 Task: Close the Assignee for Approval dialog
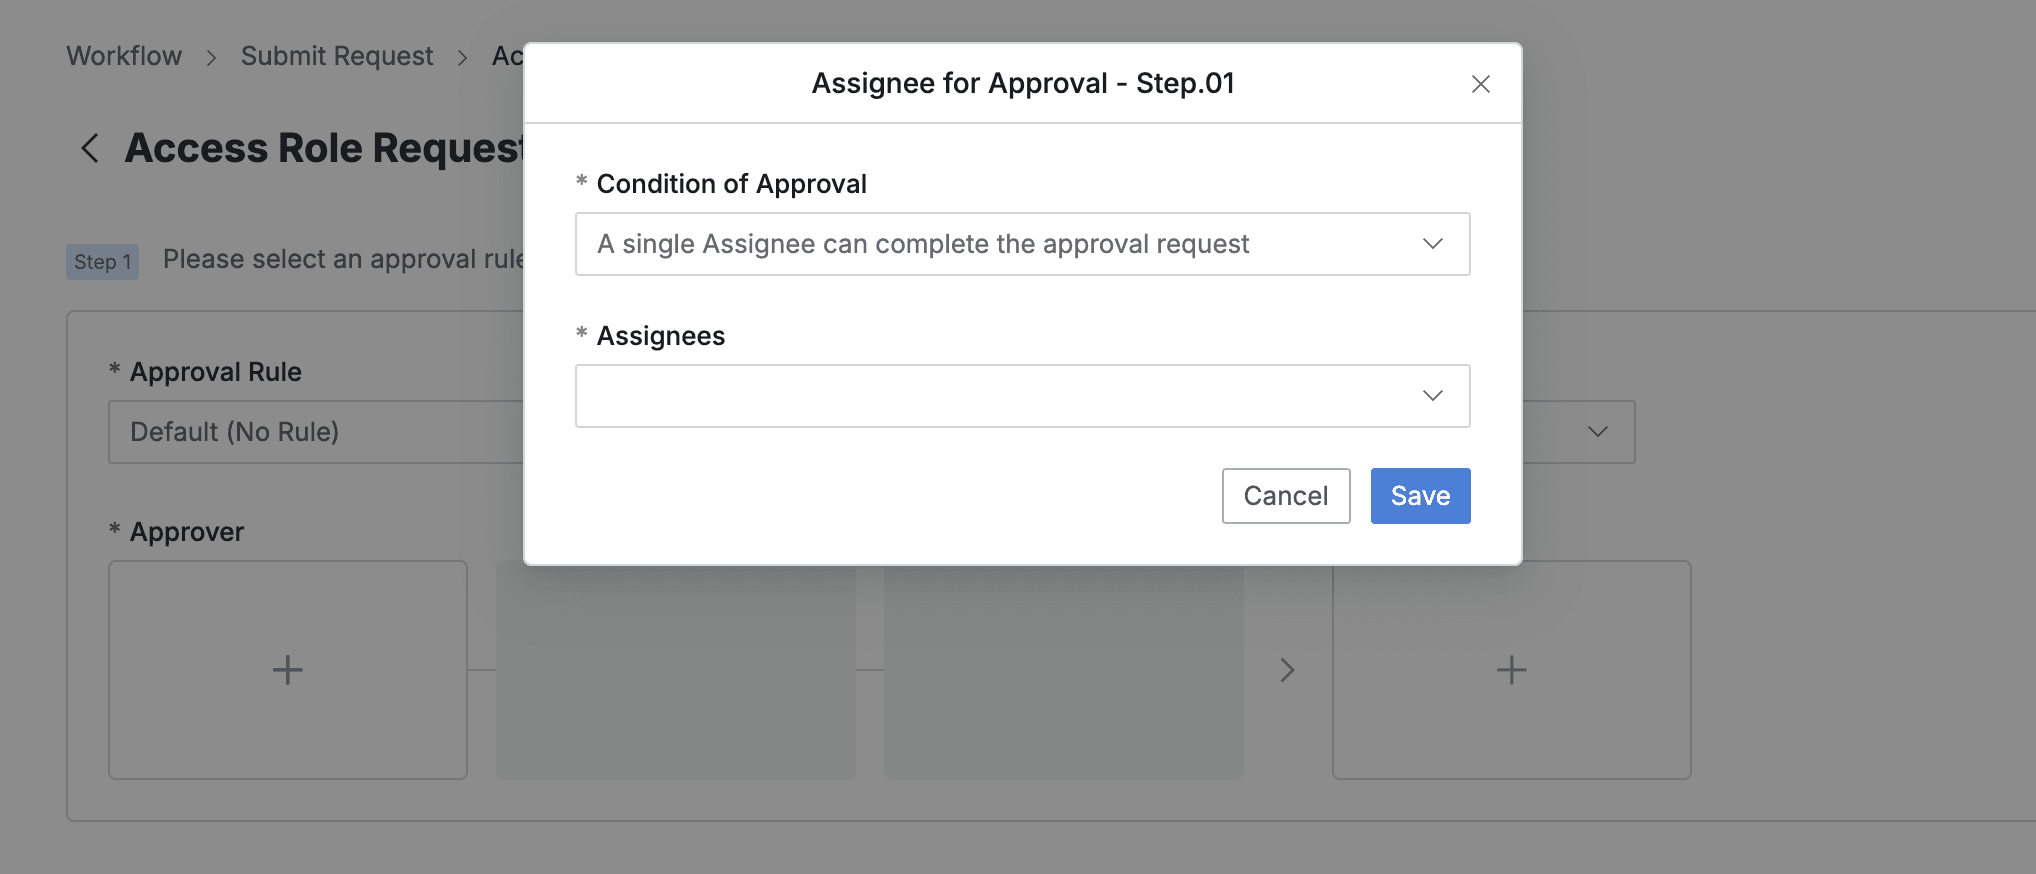[1480, 84]
